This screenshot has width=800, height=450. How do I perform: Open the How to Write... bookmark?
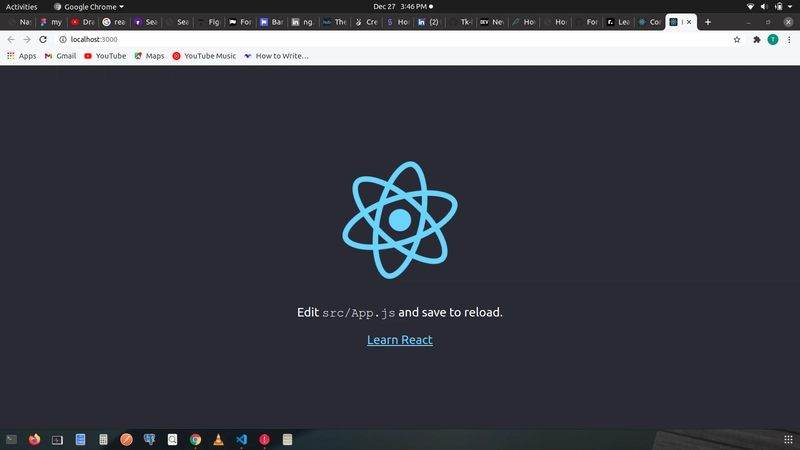click(276, 56)
